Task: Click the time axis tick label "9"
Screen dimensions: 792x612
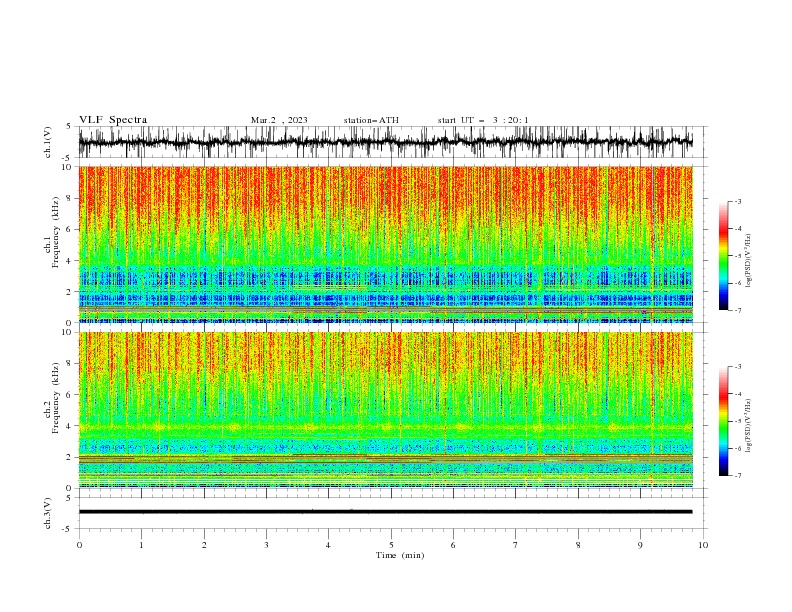Action: 640,545
